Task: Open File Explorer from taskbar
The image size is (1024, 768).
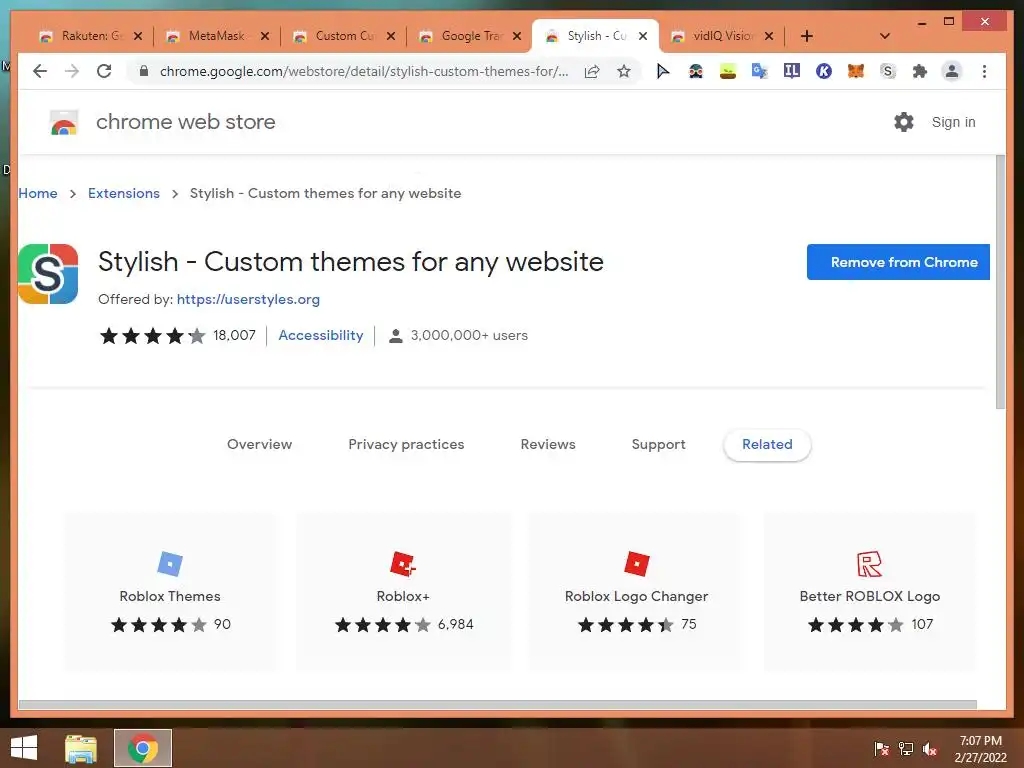Action: coord(80,748)
